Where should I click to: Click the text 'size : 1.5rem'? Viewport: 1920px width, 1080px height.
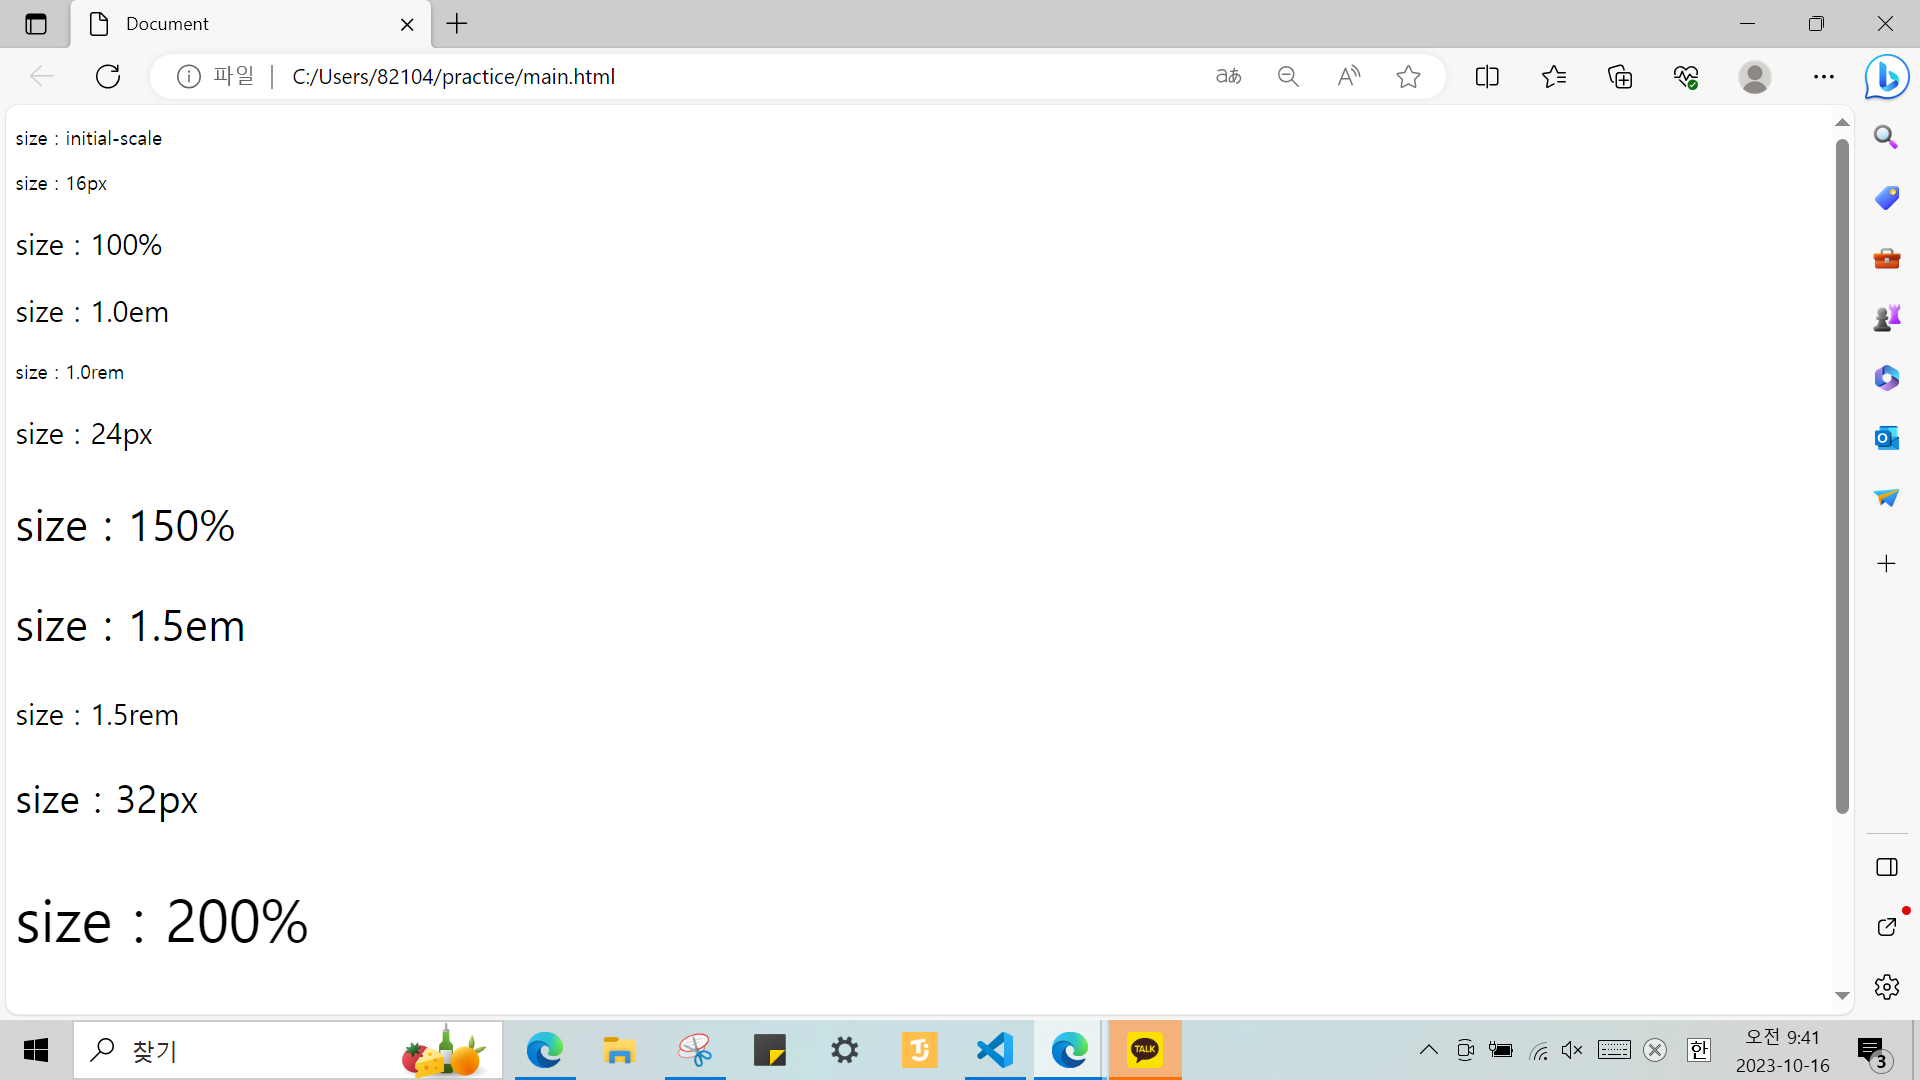point(97,715)
